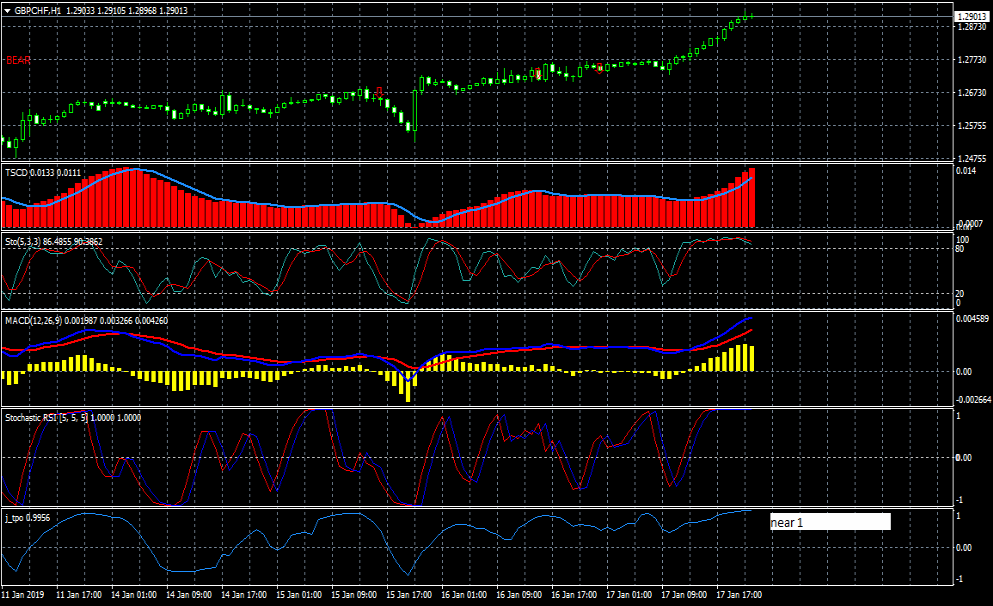This screenshot has height=606, width=993.
Task: Click the 80 level on the Stochastic scale
Action: pos(960,248)
